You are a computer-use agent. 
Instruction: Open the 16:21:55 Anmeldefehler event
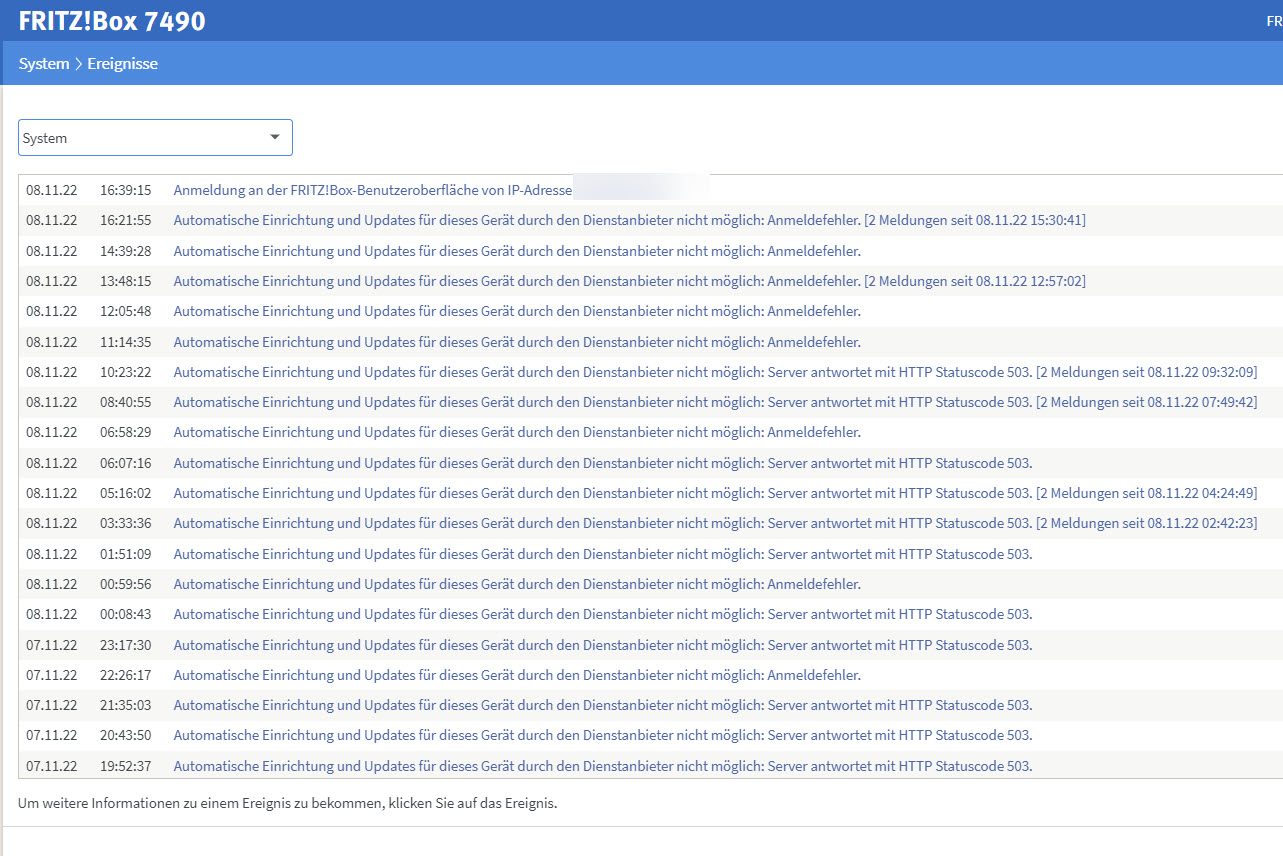630,220
